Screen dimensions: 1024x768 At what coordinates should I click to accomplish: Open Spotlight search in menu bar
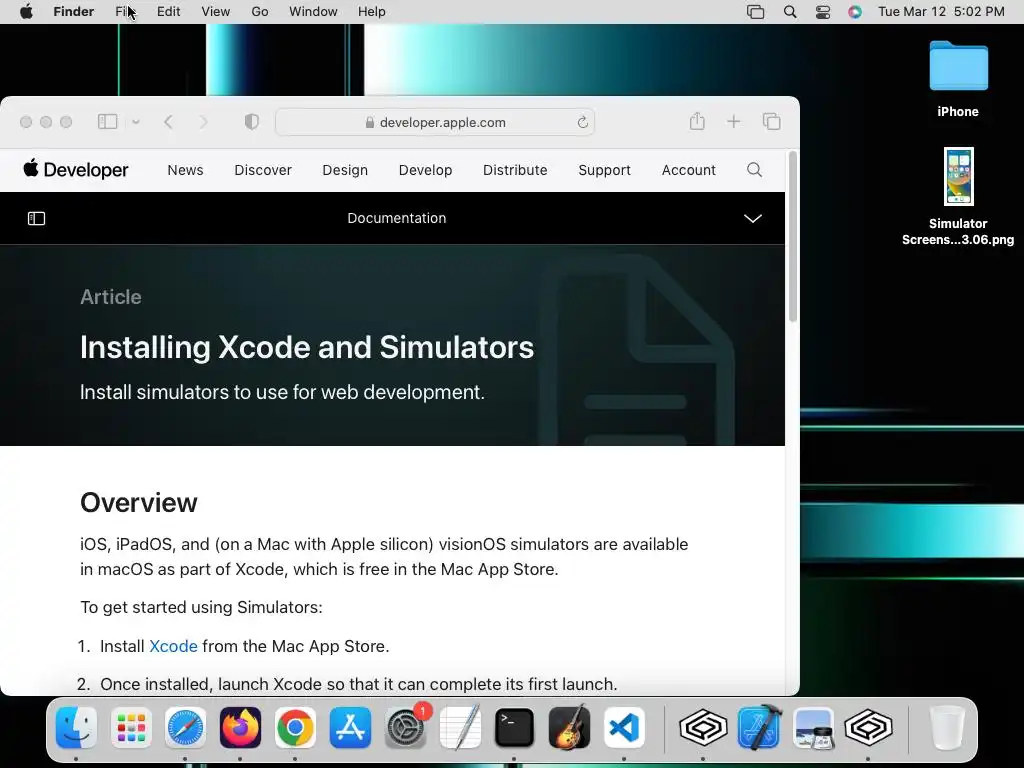pos(790,12)
